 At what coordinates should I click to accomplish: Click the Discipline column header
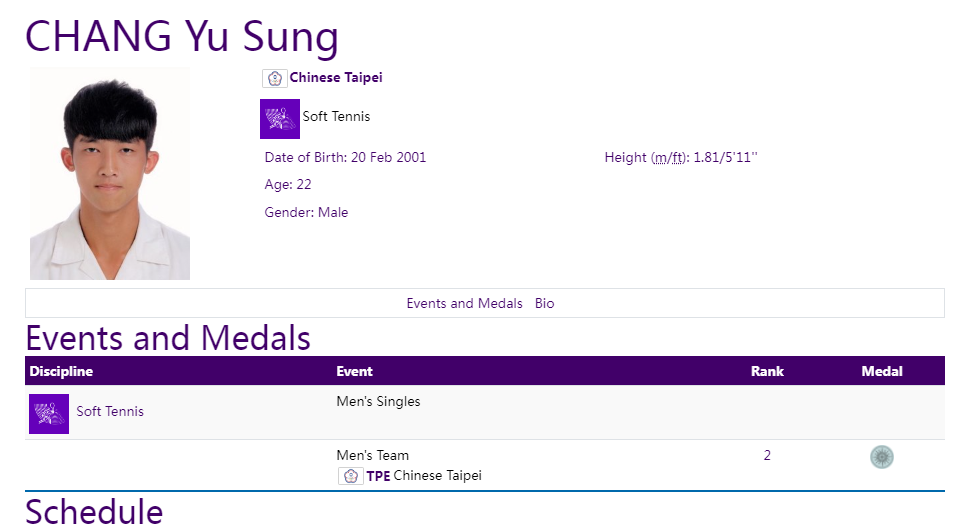61,371
